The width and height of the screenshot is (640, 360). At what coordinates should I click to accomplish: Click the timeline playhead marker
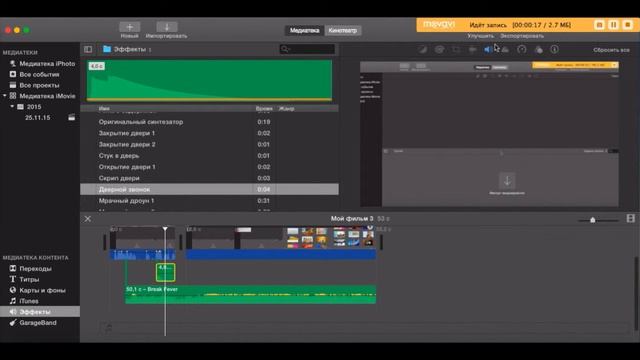tap(165, 229)
